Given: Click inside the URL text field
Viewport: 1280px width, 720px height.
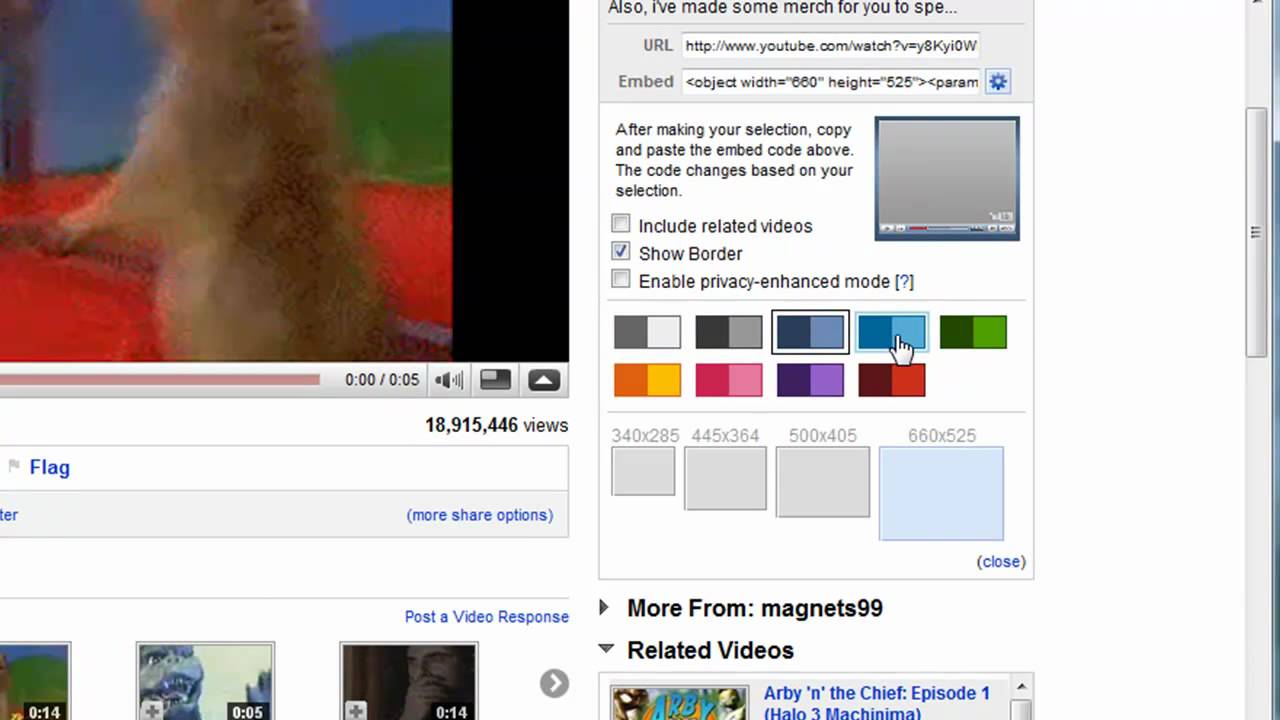Looking at the screenshot, I should click(x=831, y=45).
